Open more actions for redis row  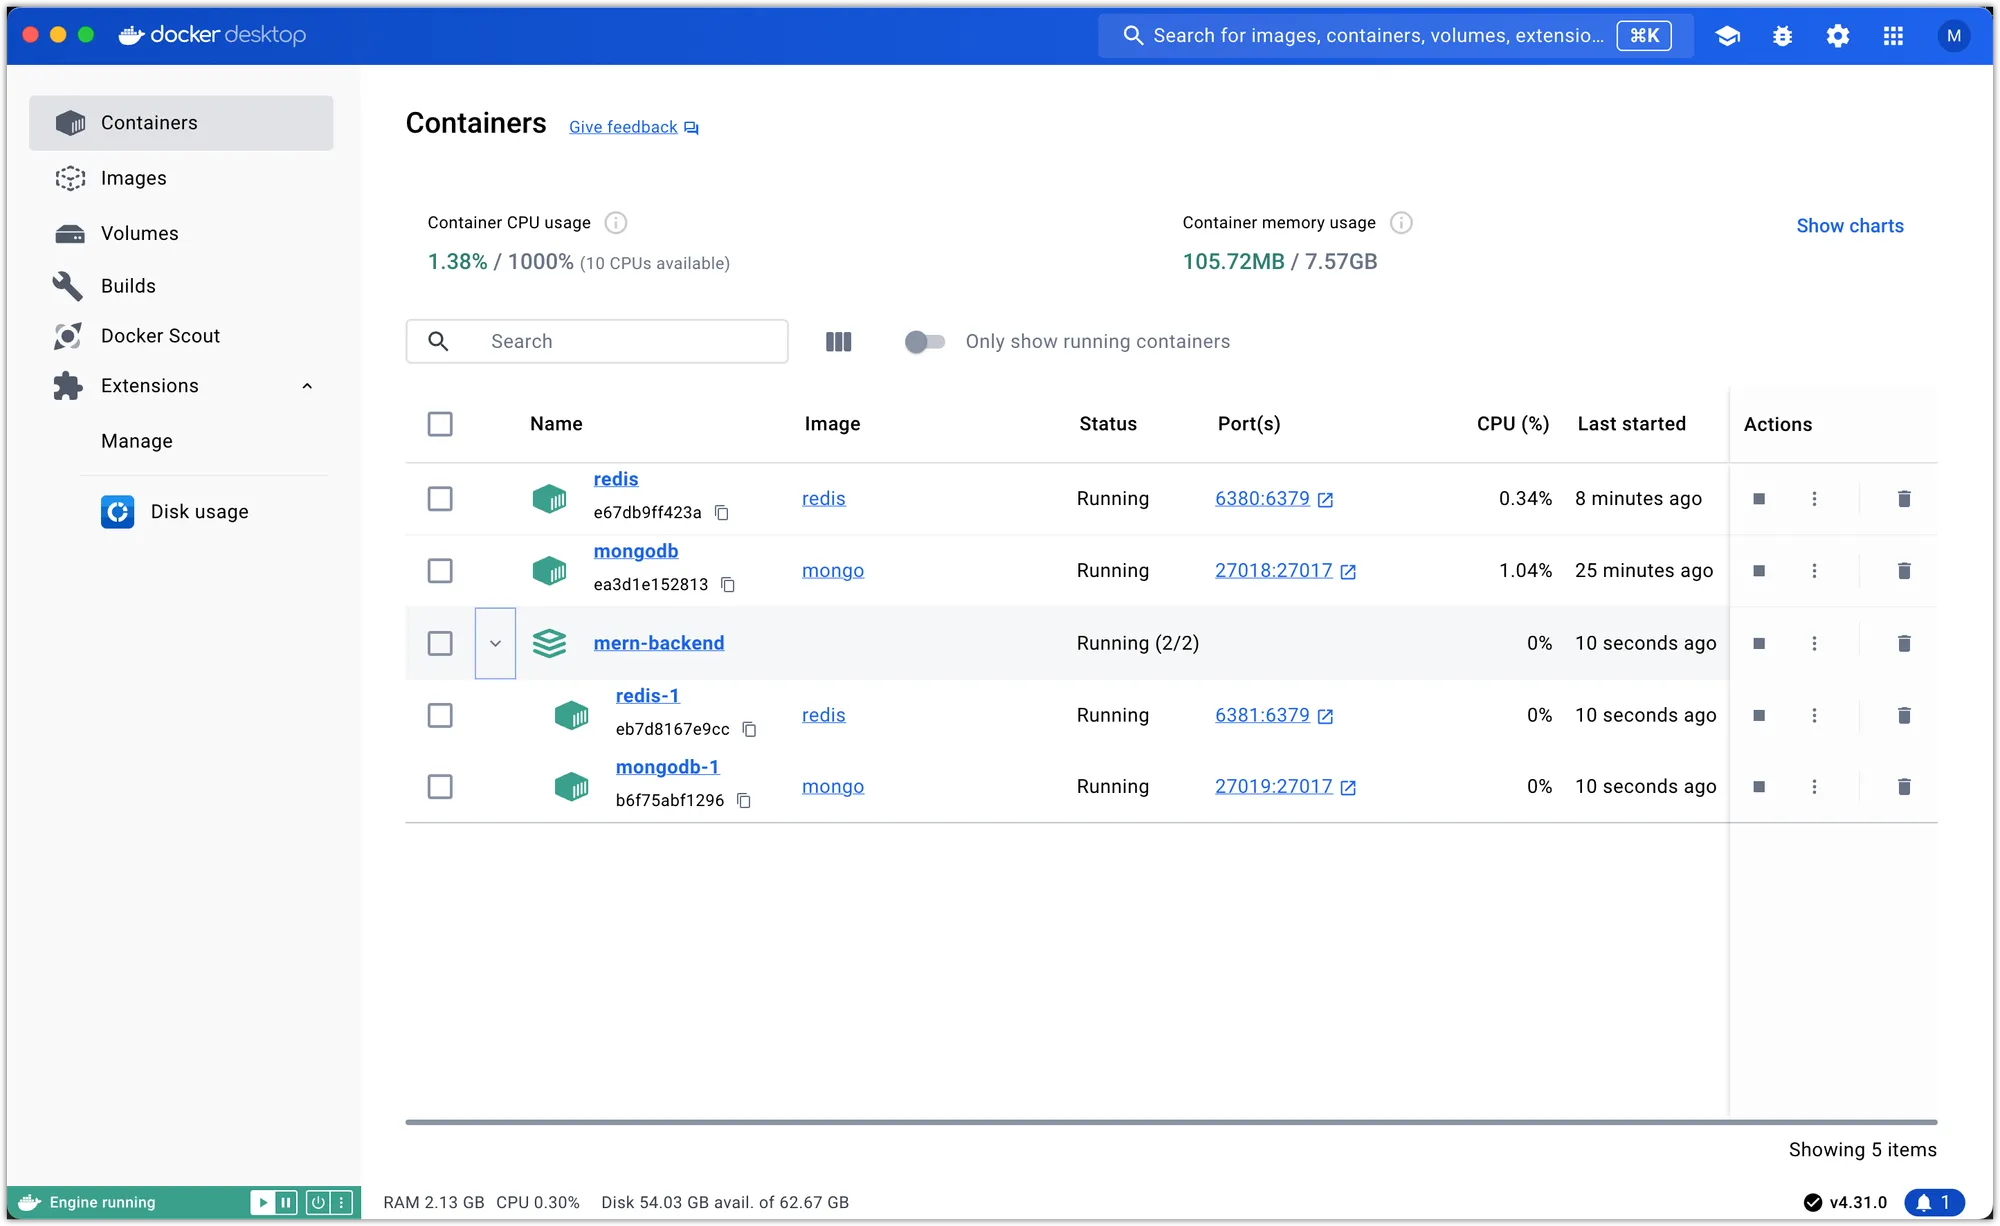click(x=1814, y=499)
